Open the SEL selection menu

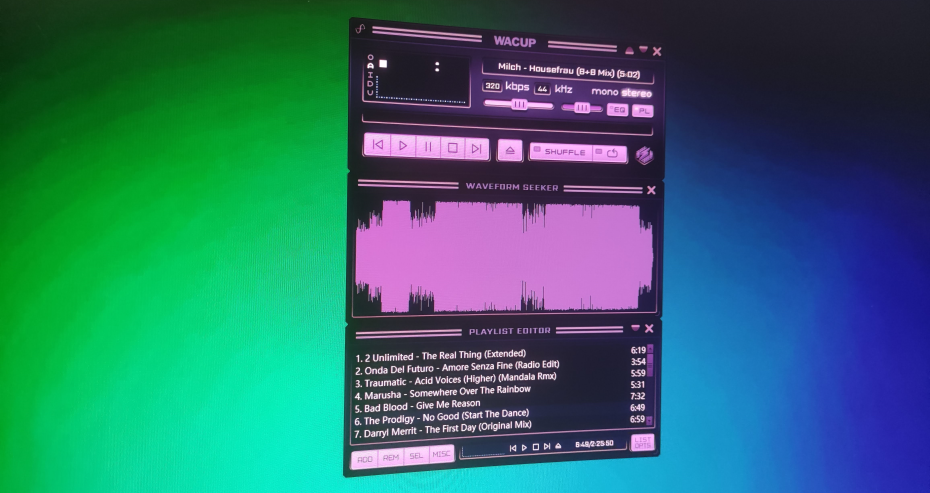pos(416,456)
